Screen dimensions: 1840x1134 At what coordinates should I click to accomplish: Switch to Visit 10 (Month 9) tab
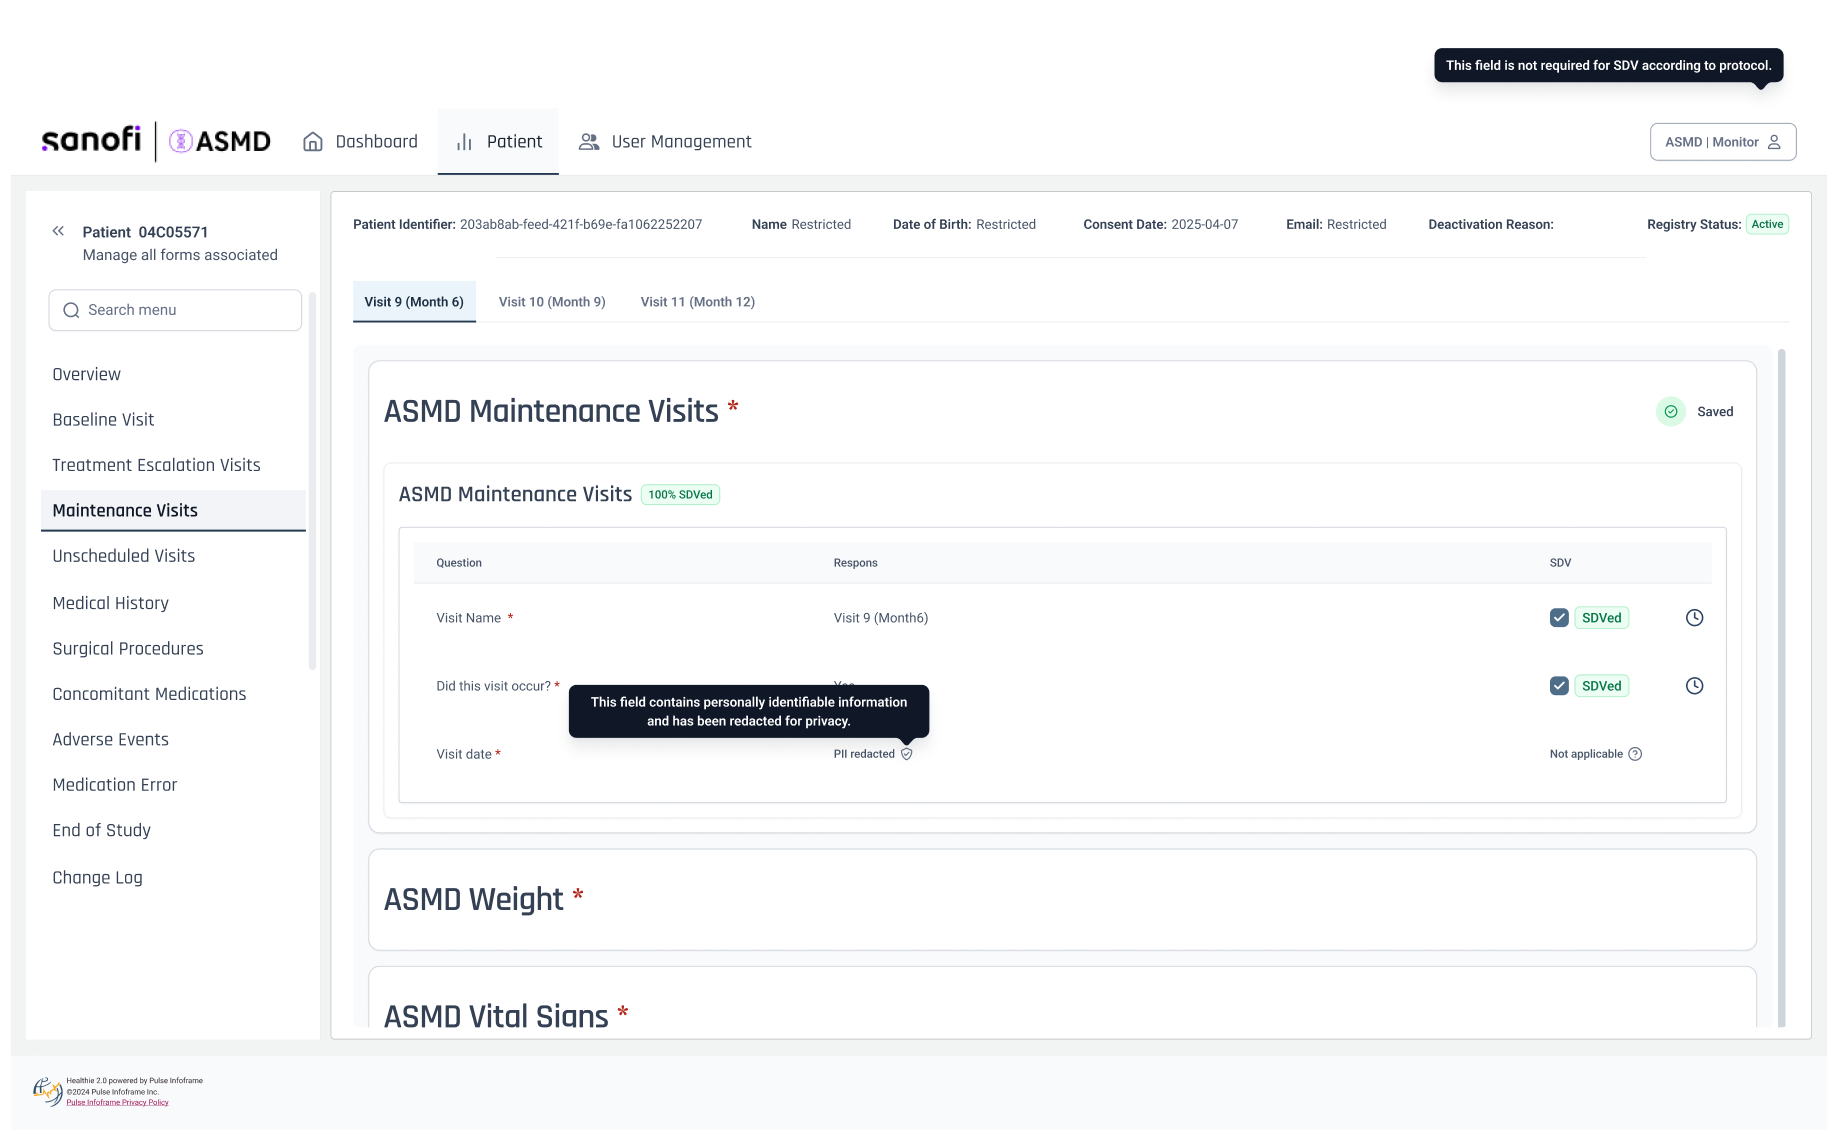pyautogui.click(x=552, y=302)
